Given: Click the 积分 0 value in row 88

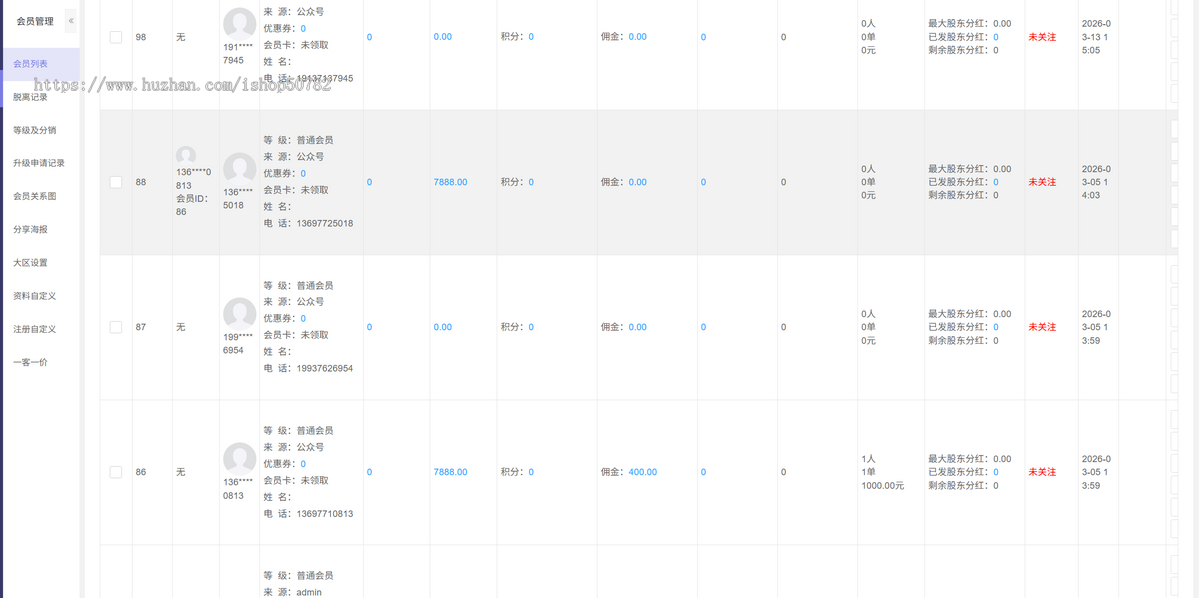Looking at the screenshot, I should pyautogui.click(x=531, y=182).
